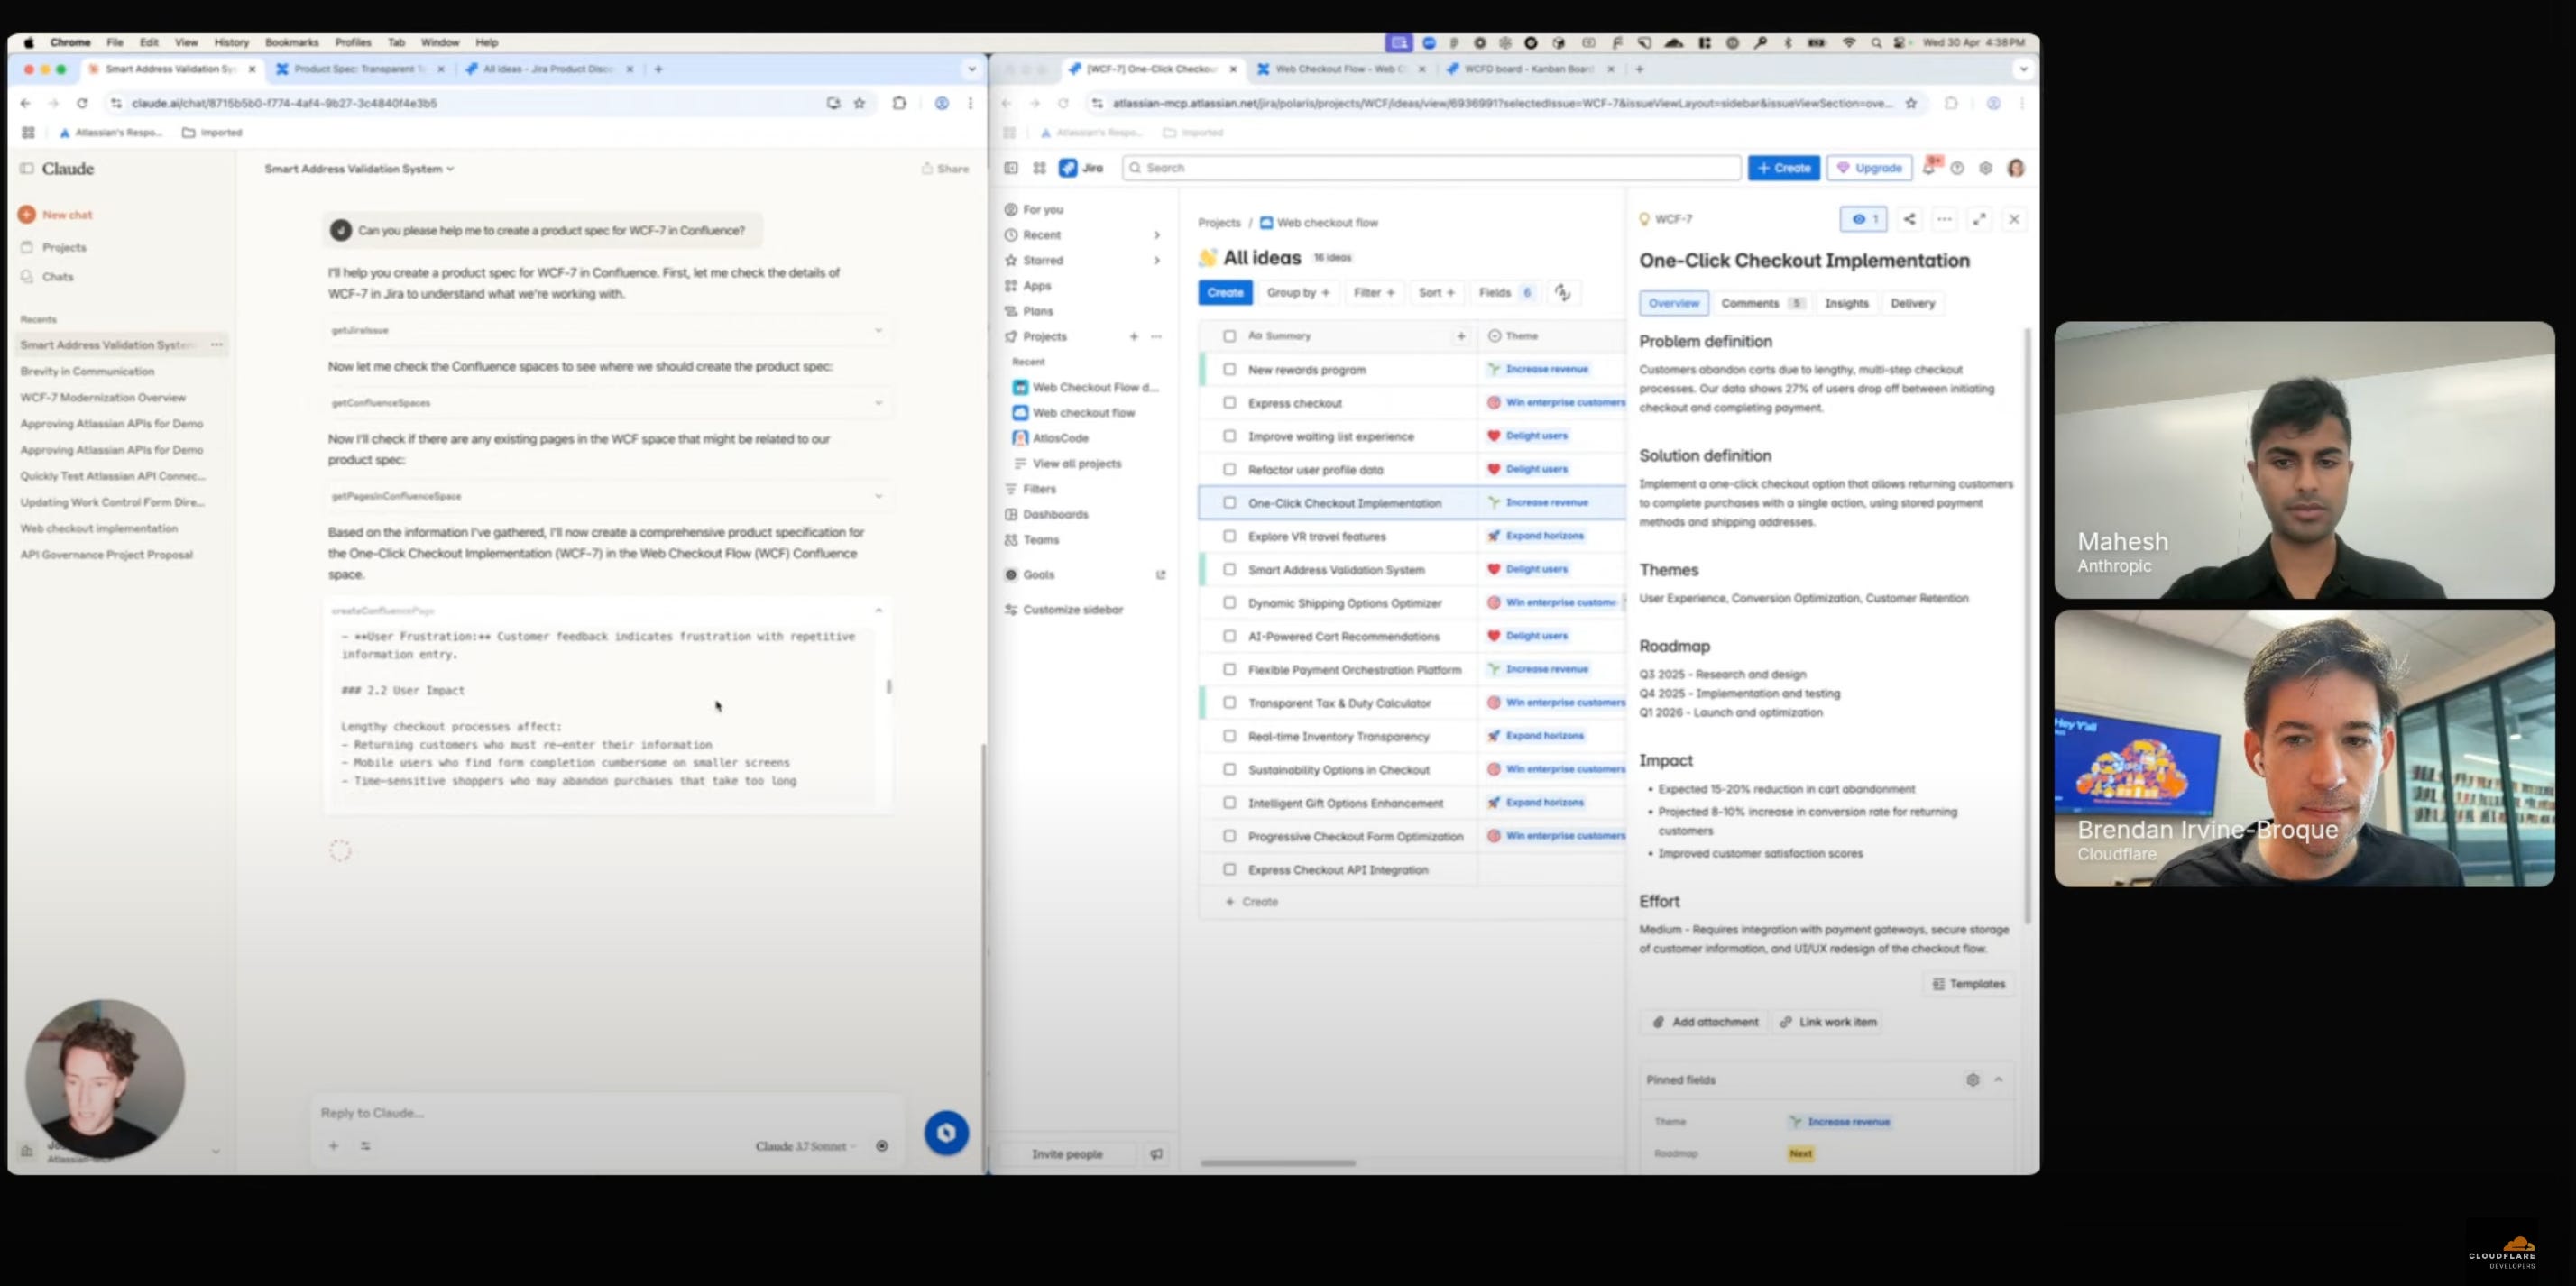Open the Templates button
2576x1286 pixels.
(1969, 984)
